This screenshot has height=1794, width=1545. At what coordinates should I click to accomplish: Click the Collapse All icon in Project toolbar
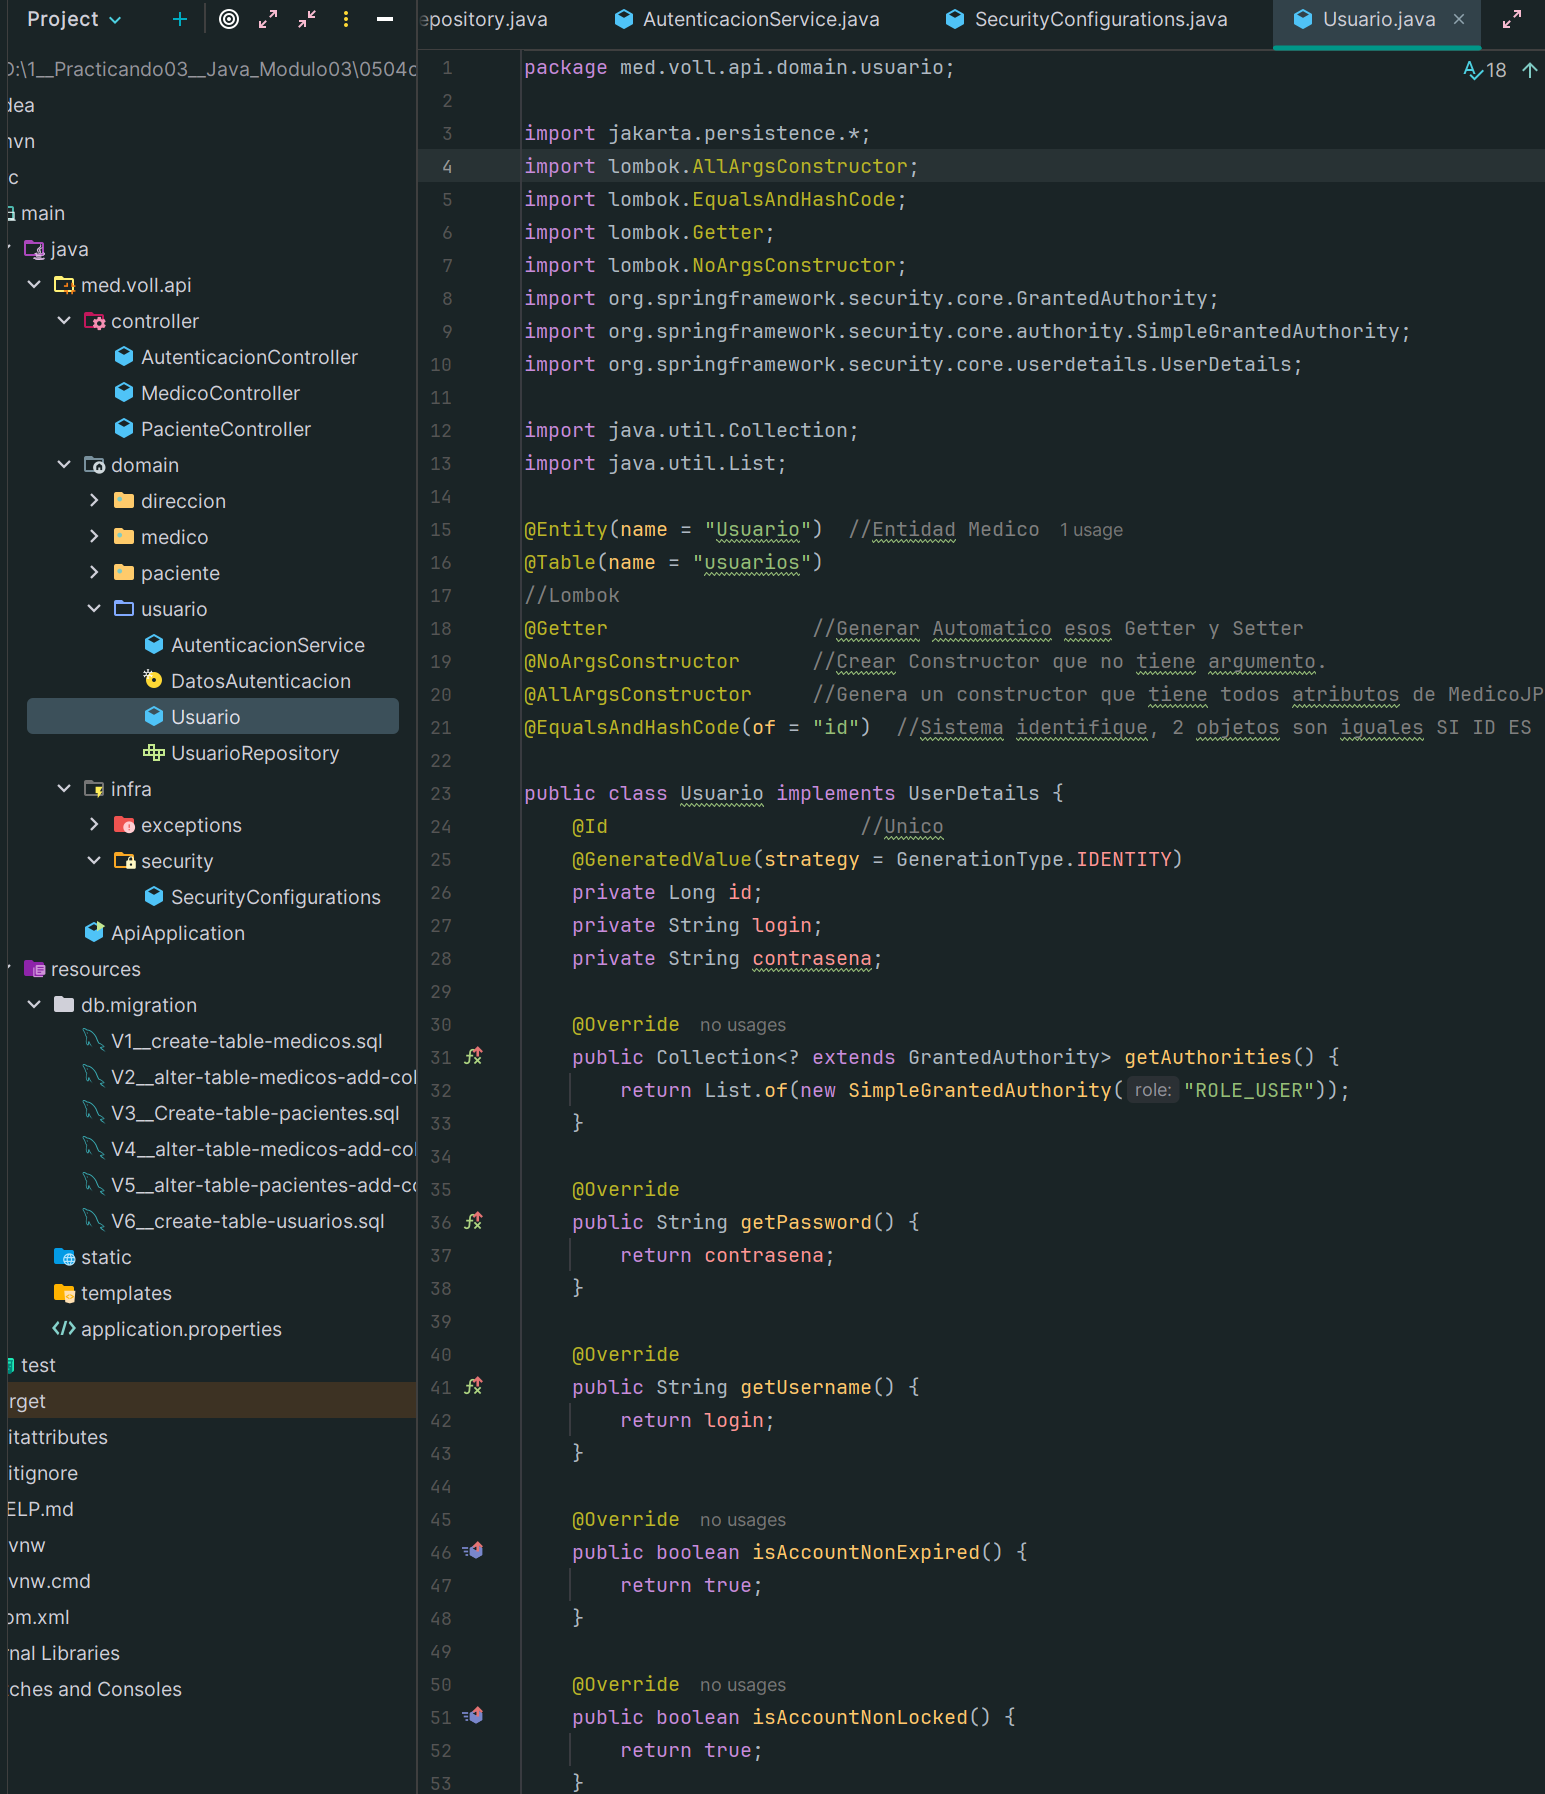(307, 19)
